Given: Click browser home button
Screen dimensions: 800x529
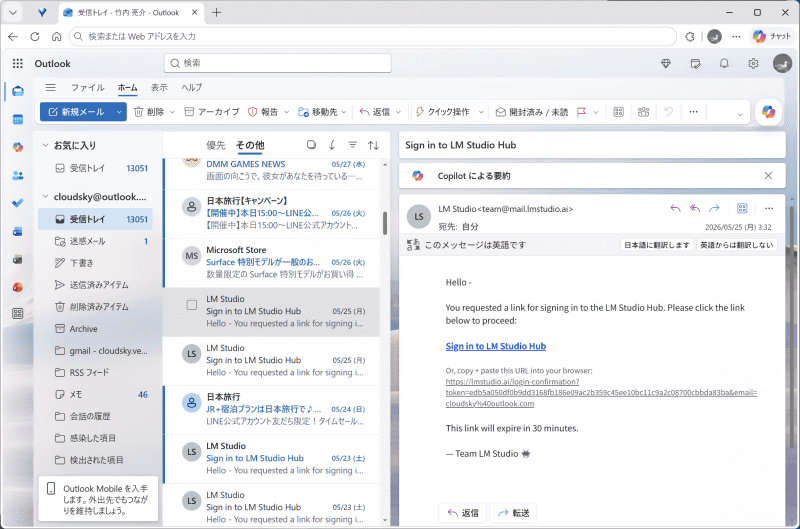Looking at the screenshot, I should point(57,36).
